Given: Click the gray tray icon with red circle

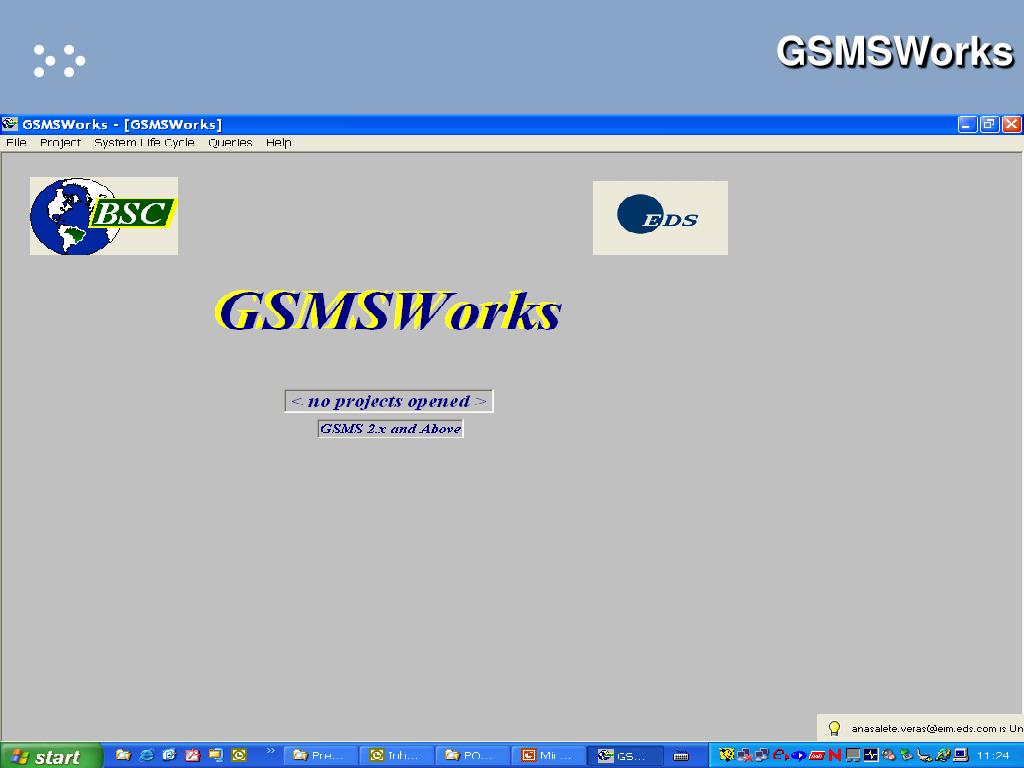Looking at the screenshot, I should coord(888,755).
